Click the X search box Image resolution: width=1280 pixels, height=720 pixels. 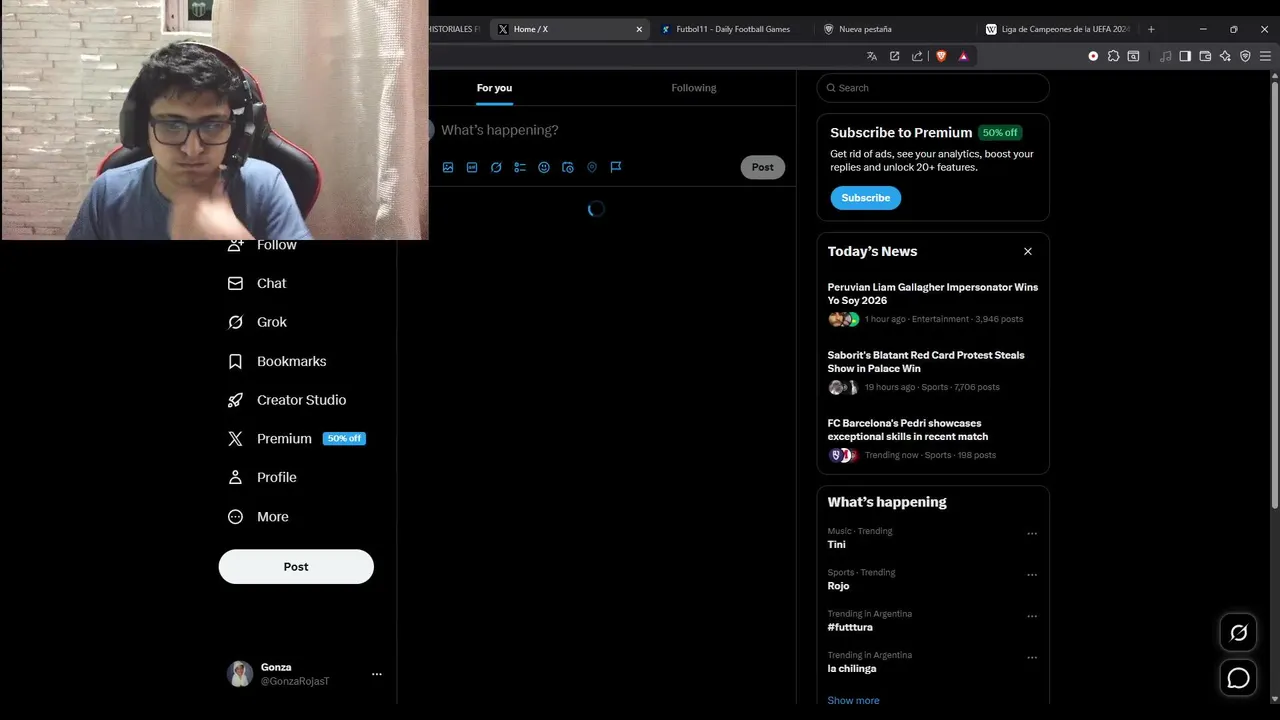click(933, 88)
